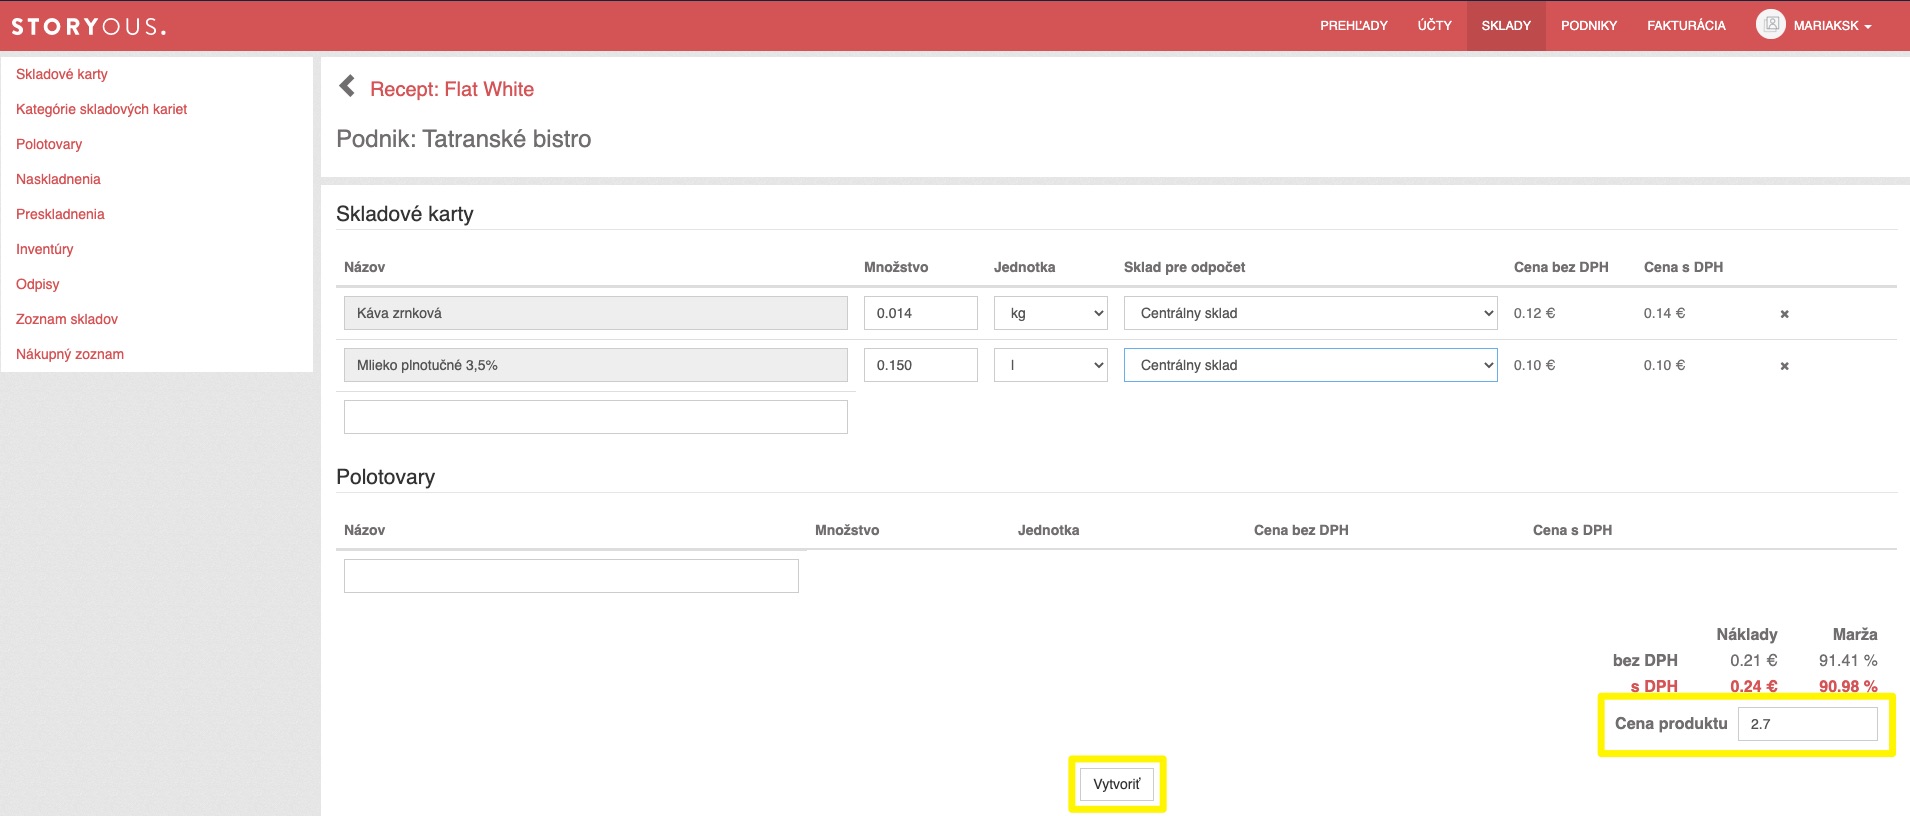The width and height of the screenshot is (1910, 816).
Task: Open Odpisy in the sidebar
Action: point(38,284)
